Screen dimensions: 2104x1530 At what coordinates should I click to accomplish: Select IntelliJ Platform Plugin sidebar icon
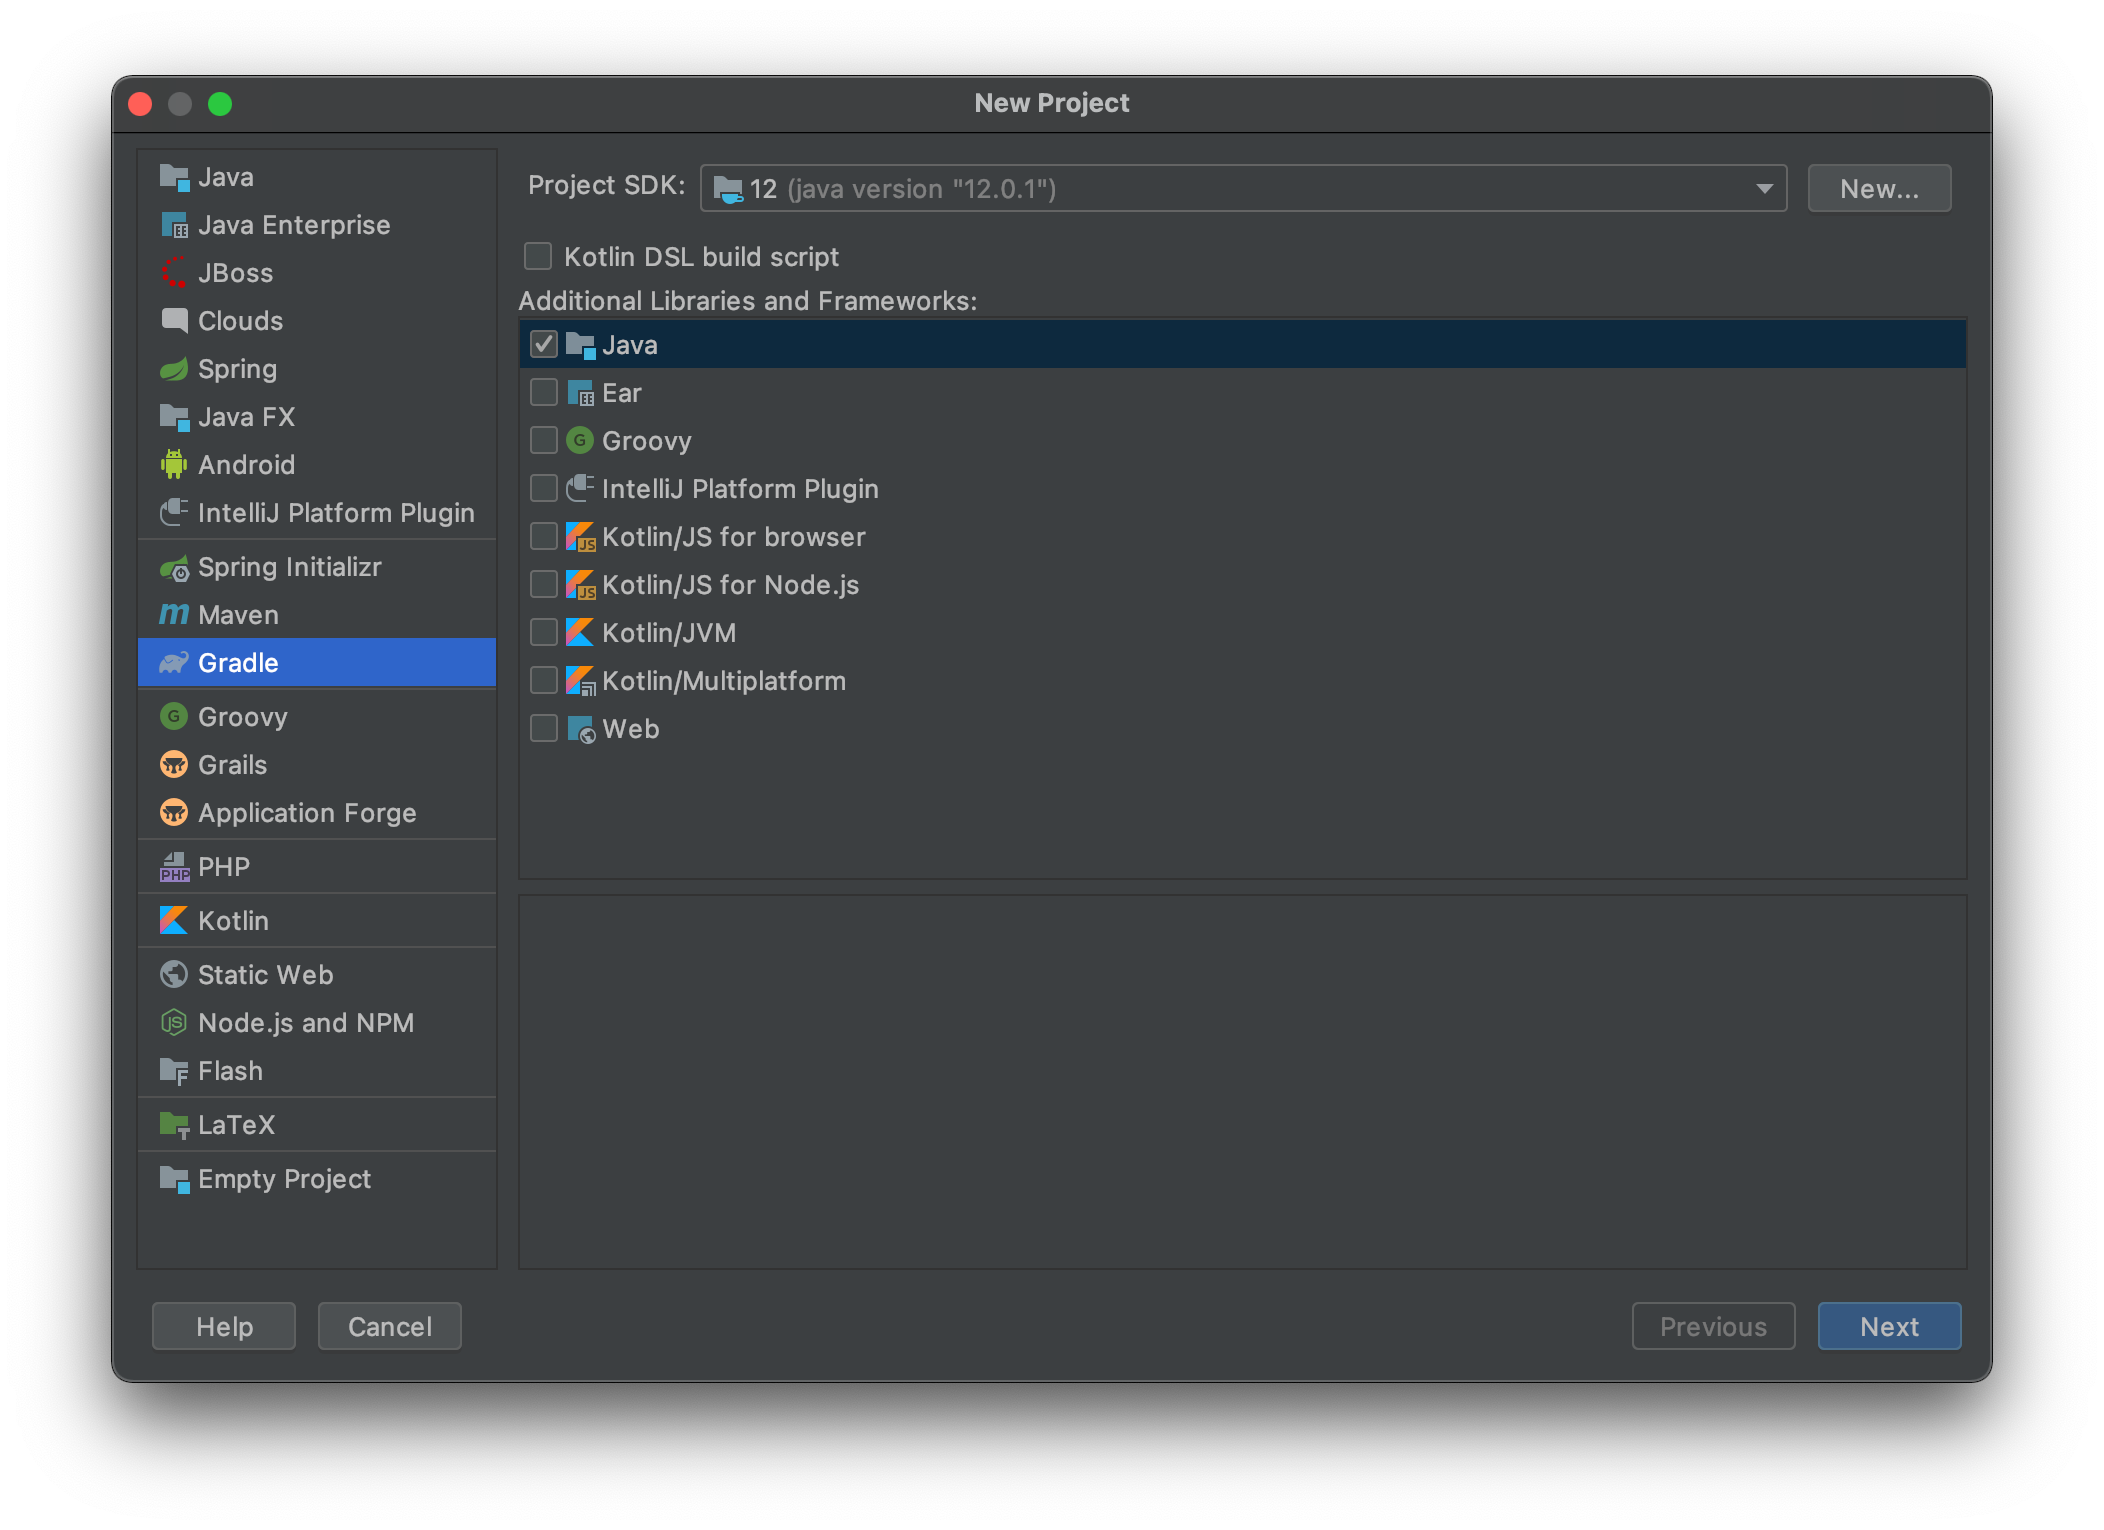click(174, 513)
